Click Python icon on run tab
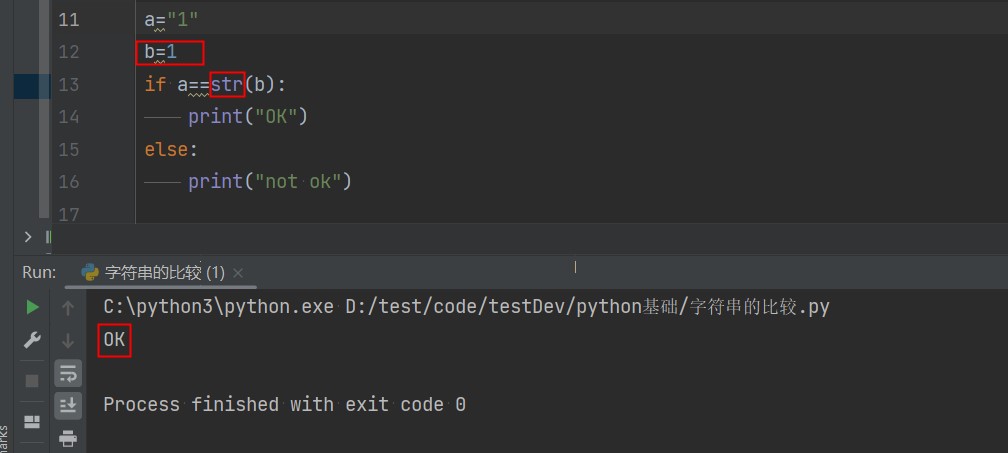Viewport: 1008px width, 453px height. point(90,272)
